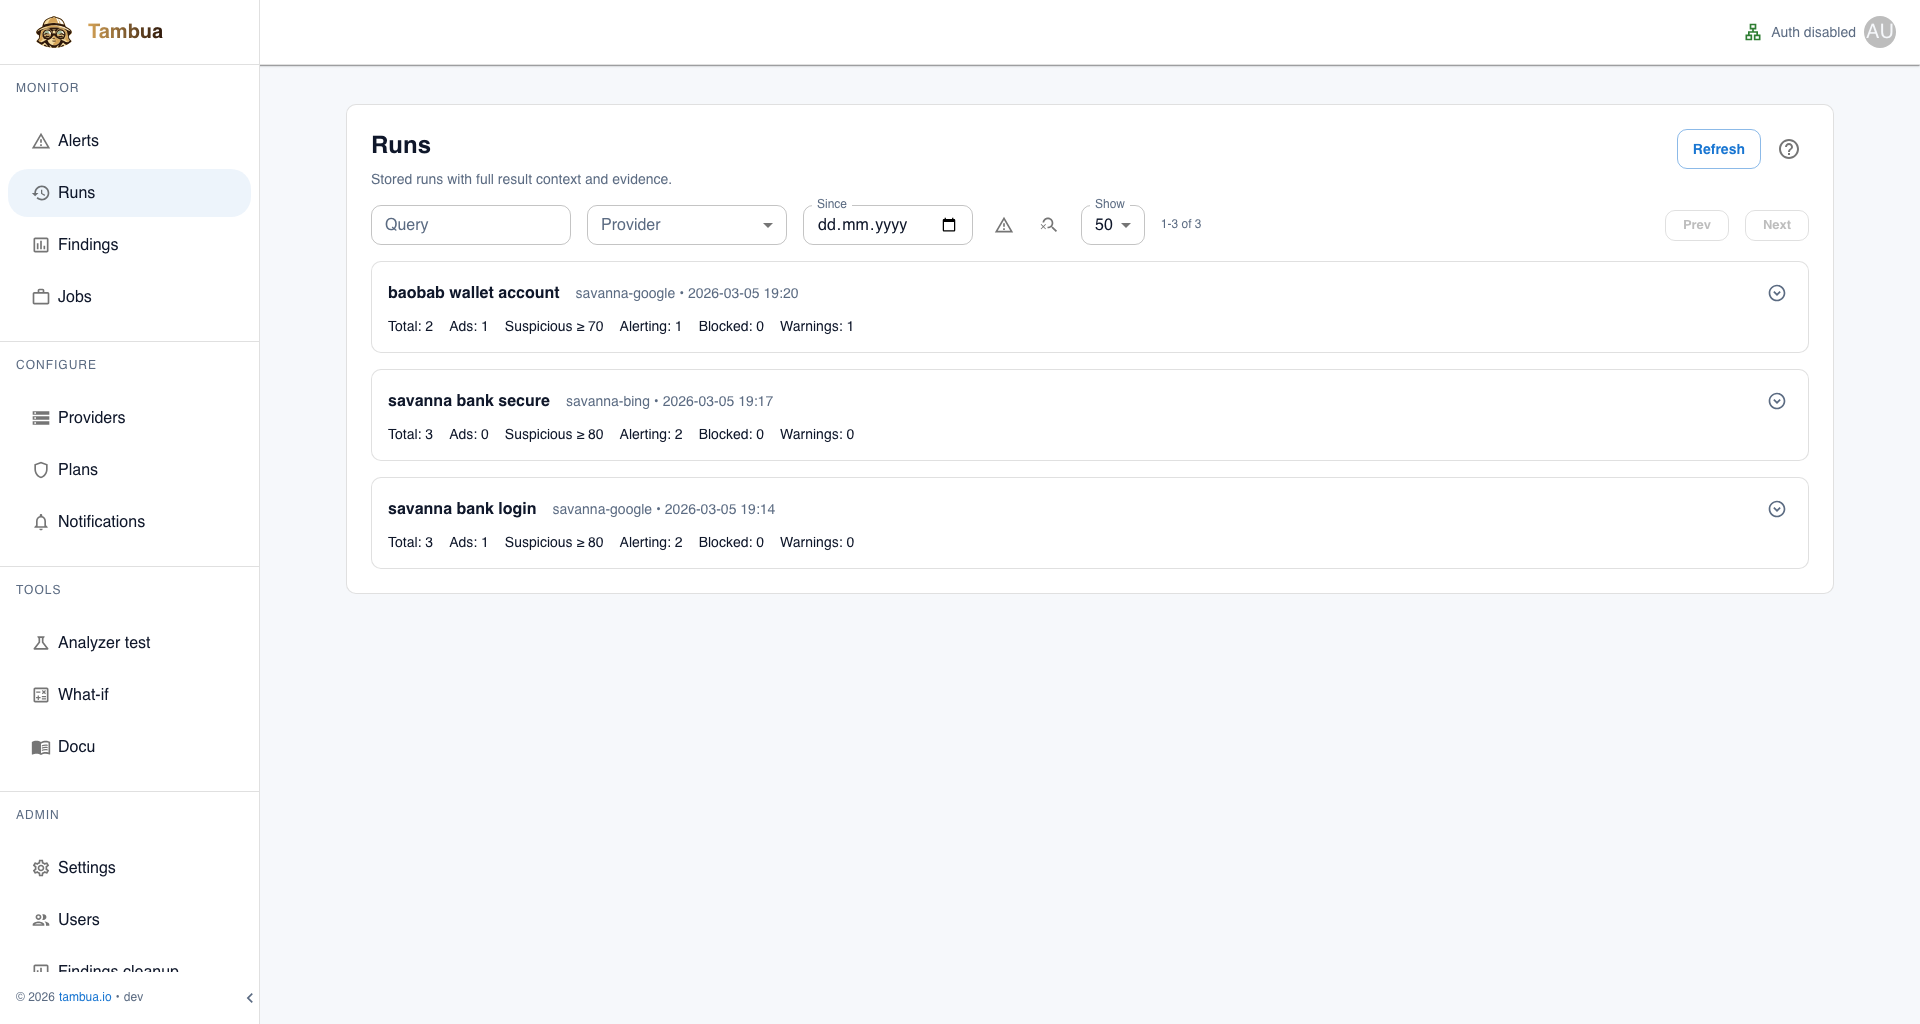1920x1024 pixels.
Task: Switch to the Runs section
Action: (76, 192)
